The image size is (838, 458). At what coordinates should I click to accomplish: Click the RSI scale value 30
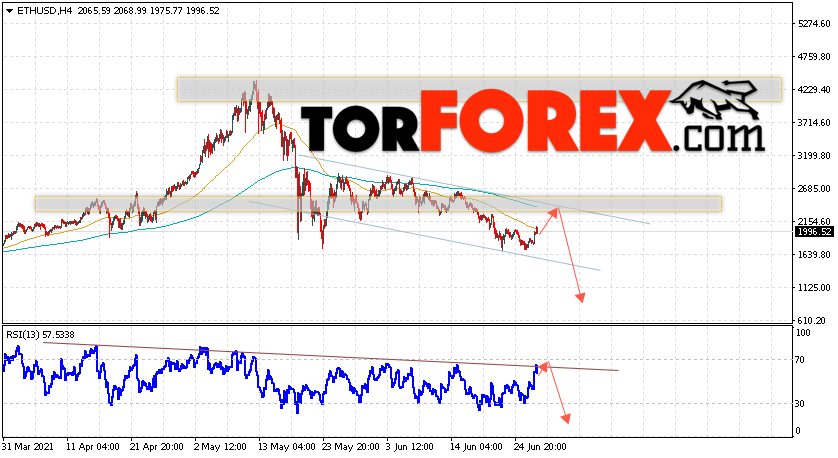(x=800, y=404)
